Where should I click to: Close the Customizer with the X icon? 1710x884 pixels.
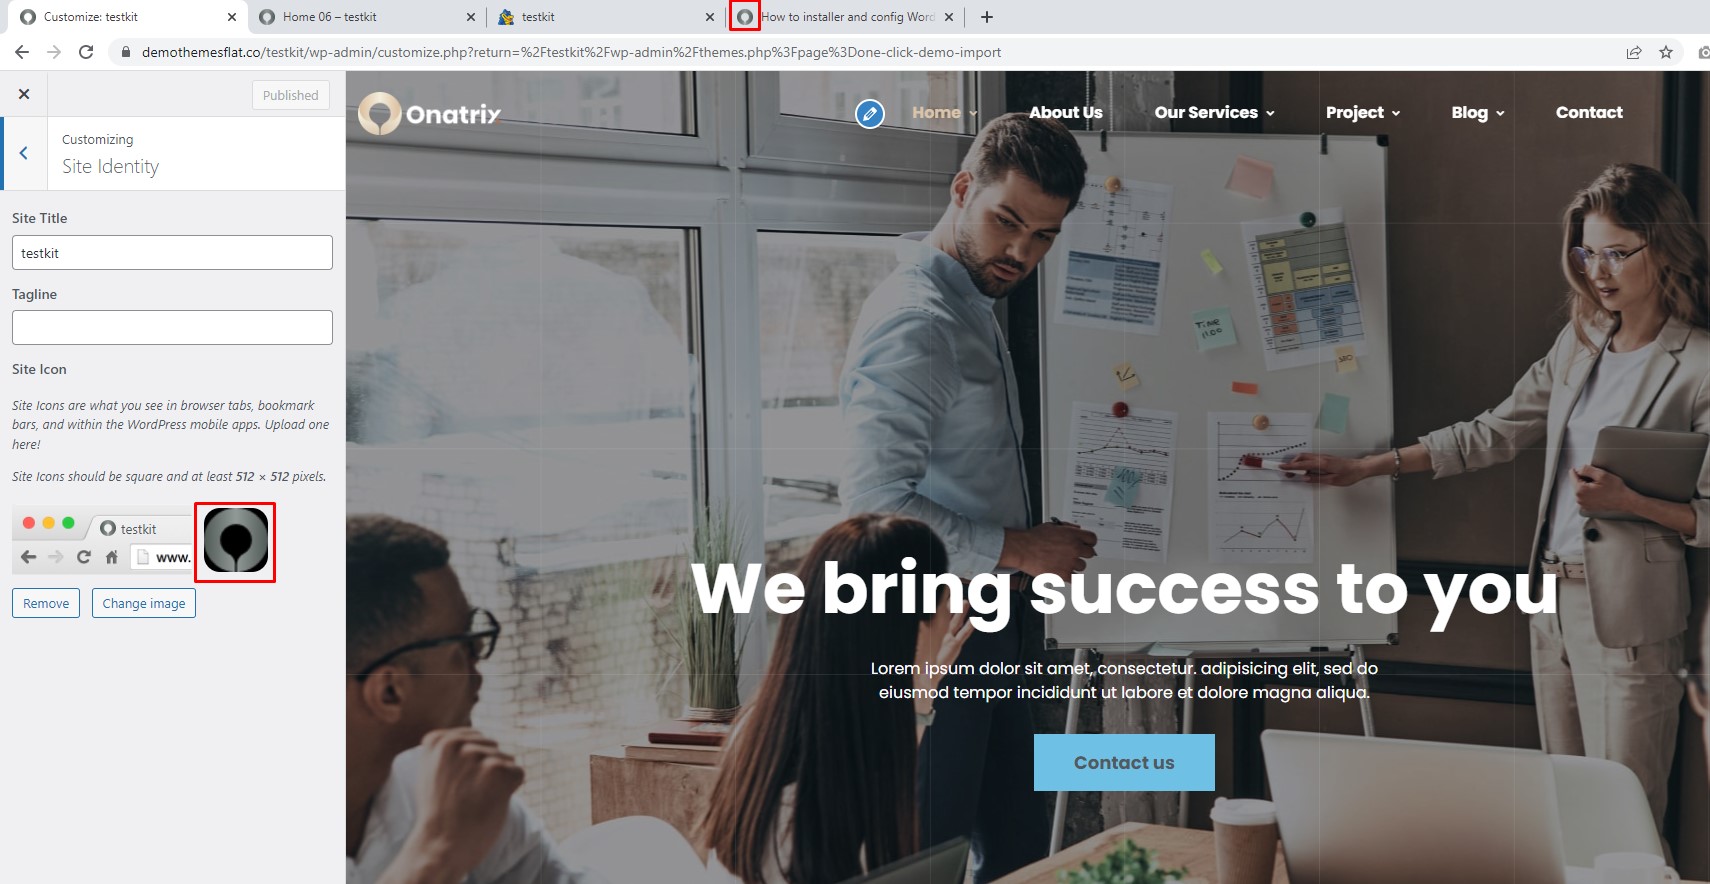tap(24, 94)
